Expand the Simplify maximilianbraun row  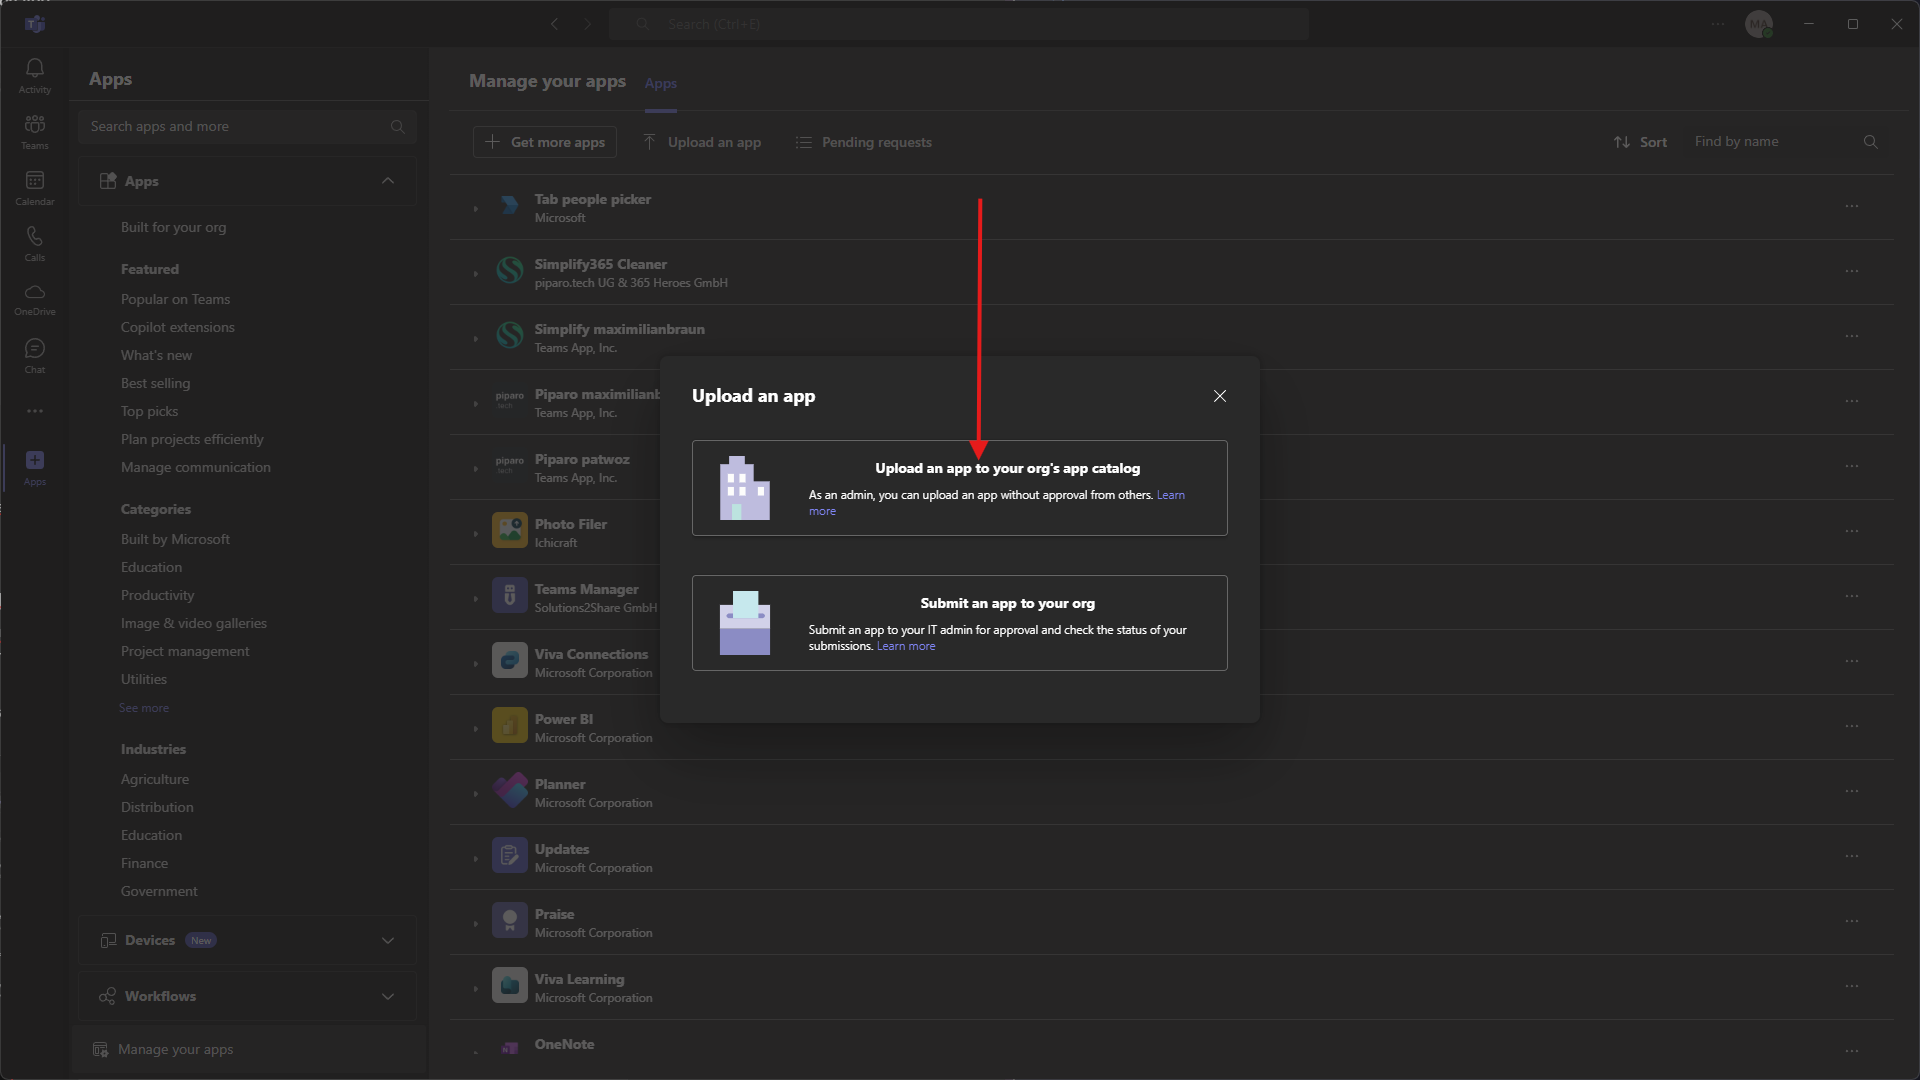point(476,339)
